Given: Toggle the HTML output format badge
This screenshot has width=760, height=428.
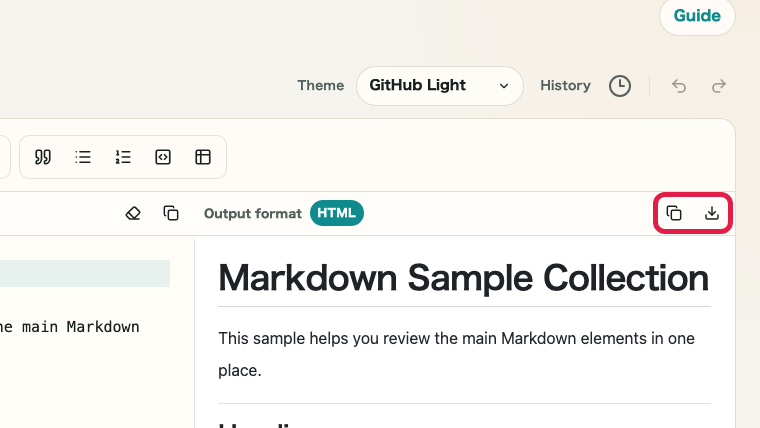Looking at the screenshot, I should pos(337,213).
